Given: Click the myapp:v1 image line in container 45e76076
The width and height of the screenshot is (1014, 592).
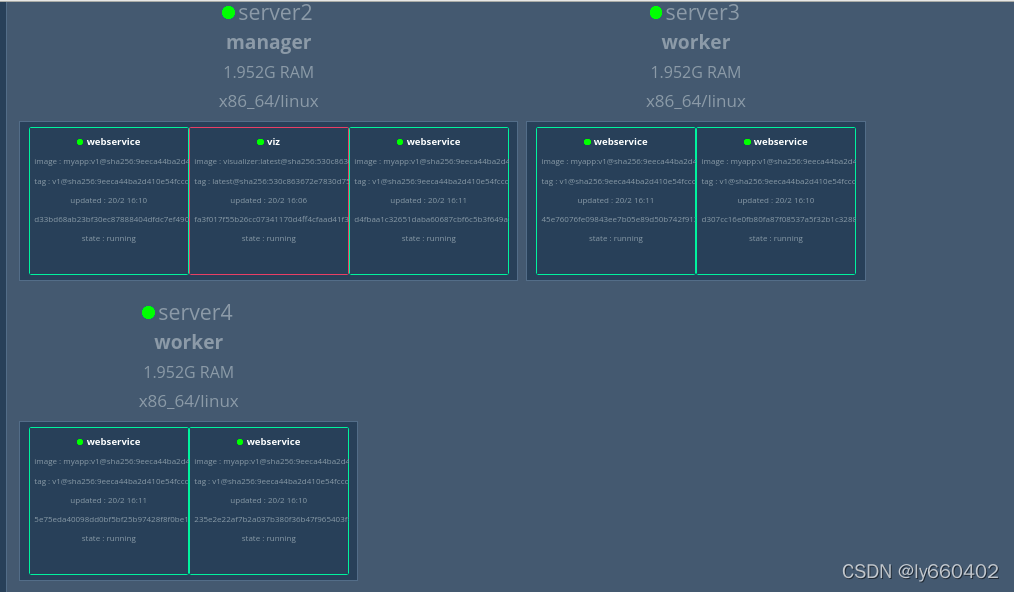Looking at the screenshot, I should (618, 162).
